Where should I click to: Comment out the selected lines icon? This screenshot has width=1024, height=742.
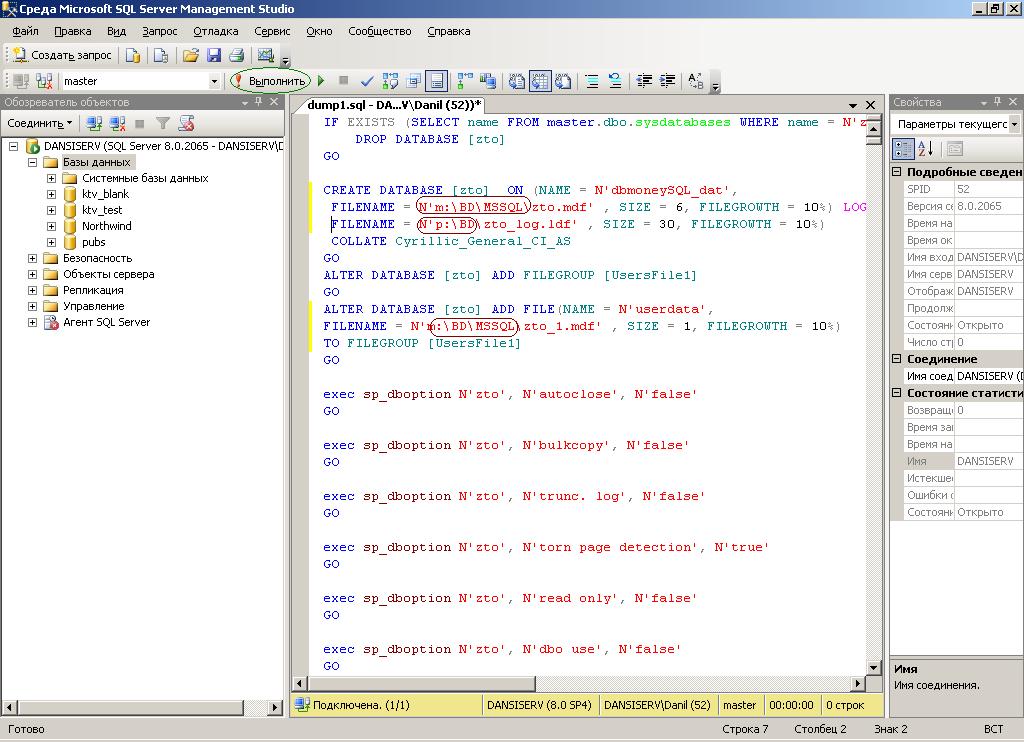pyautogui.click(x=592, y=81)
